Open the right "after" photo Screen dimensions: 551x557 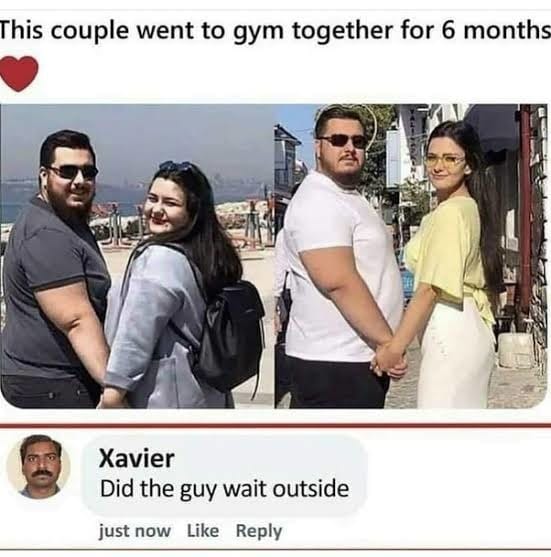[x=411, y=256]
